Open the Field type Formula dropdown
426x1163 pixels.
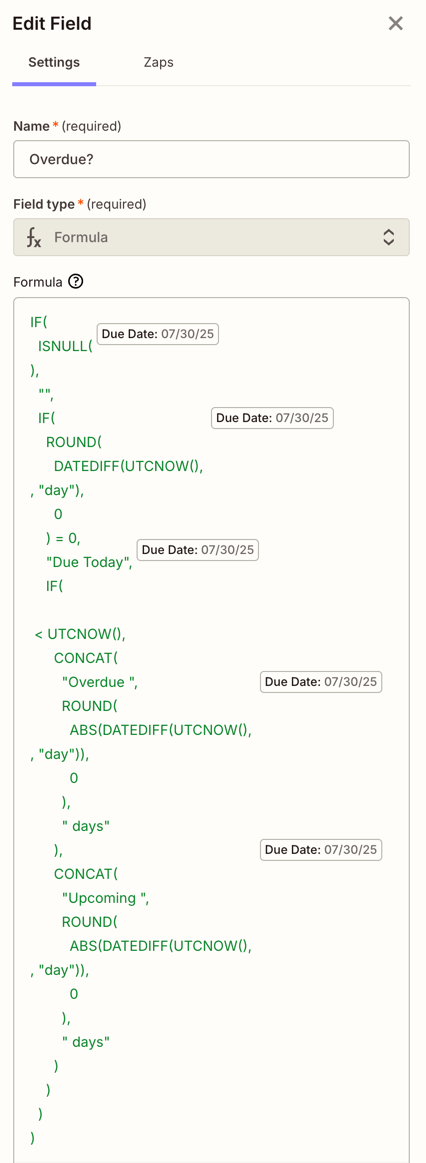(x=212, y=237)
